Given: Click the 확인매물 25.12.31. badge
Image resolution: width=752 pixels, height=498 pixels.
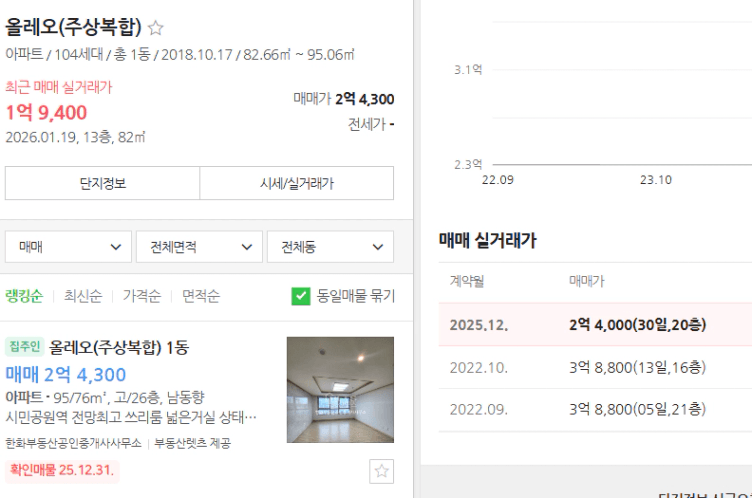Looking at the screenshot, I should tap(62, 470).
